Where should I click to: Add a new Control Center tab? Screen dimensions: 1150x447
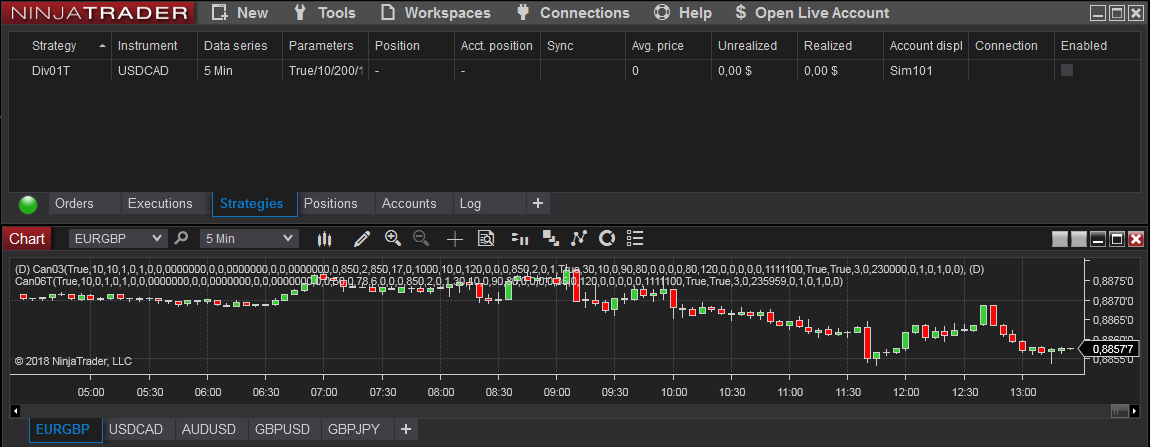click(538, 203)
